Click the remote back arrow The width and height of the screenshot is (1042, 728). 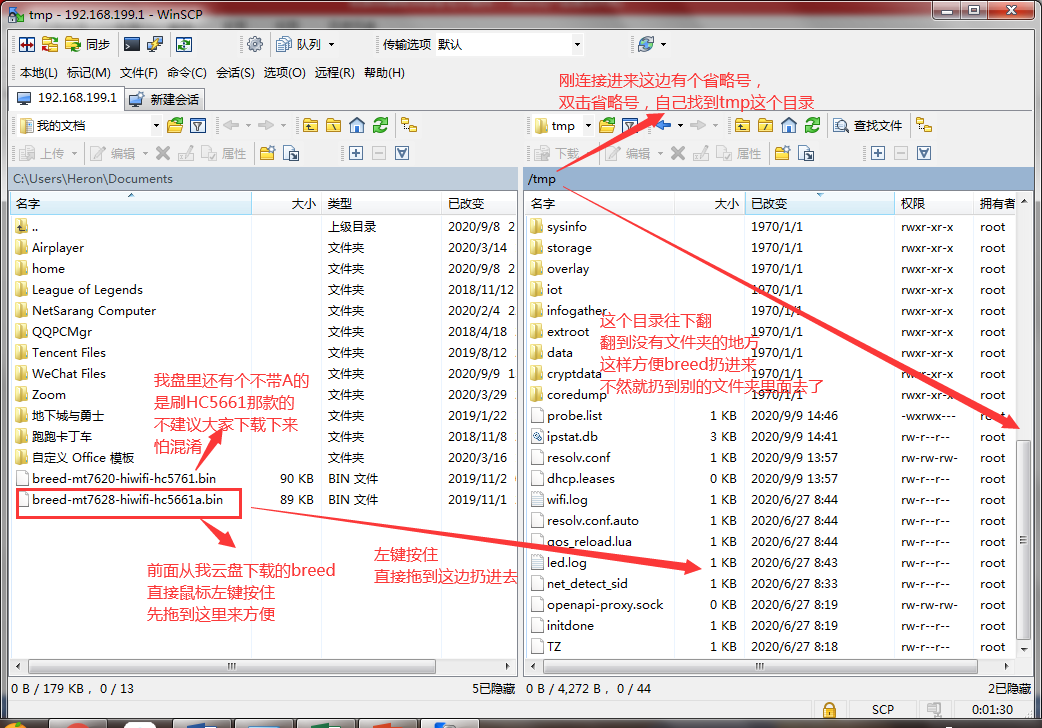(663, 125)
